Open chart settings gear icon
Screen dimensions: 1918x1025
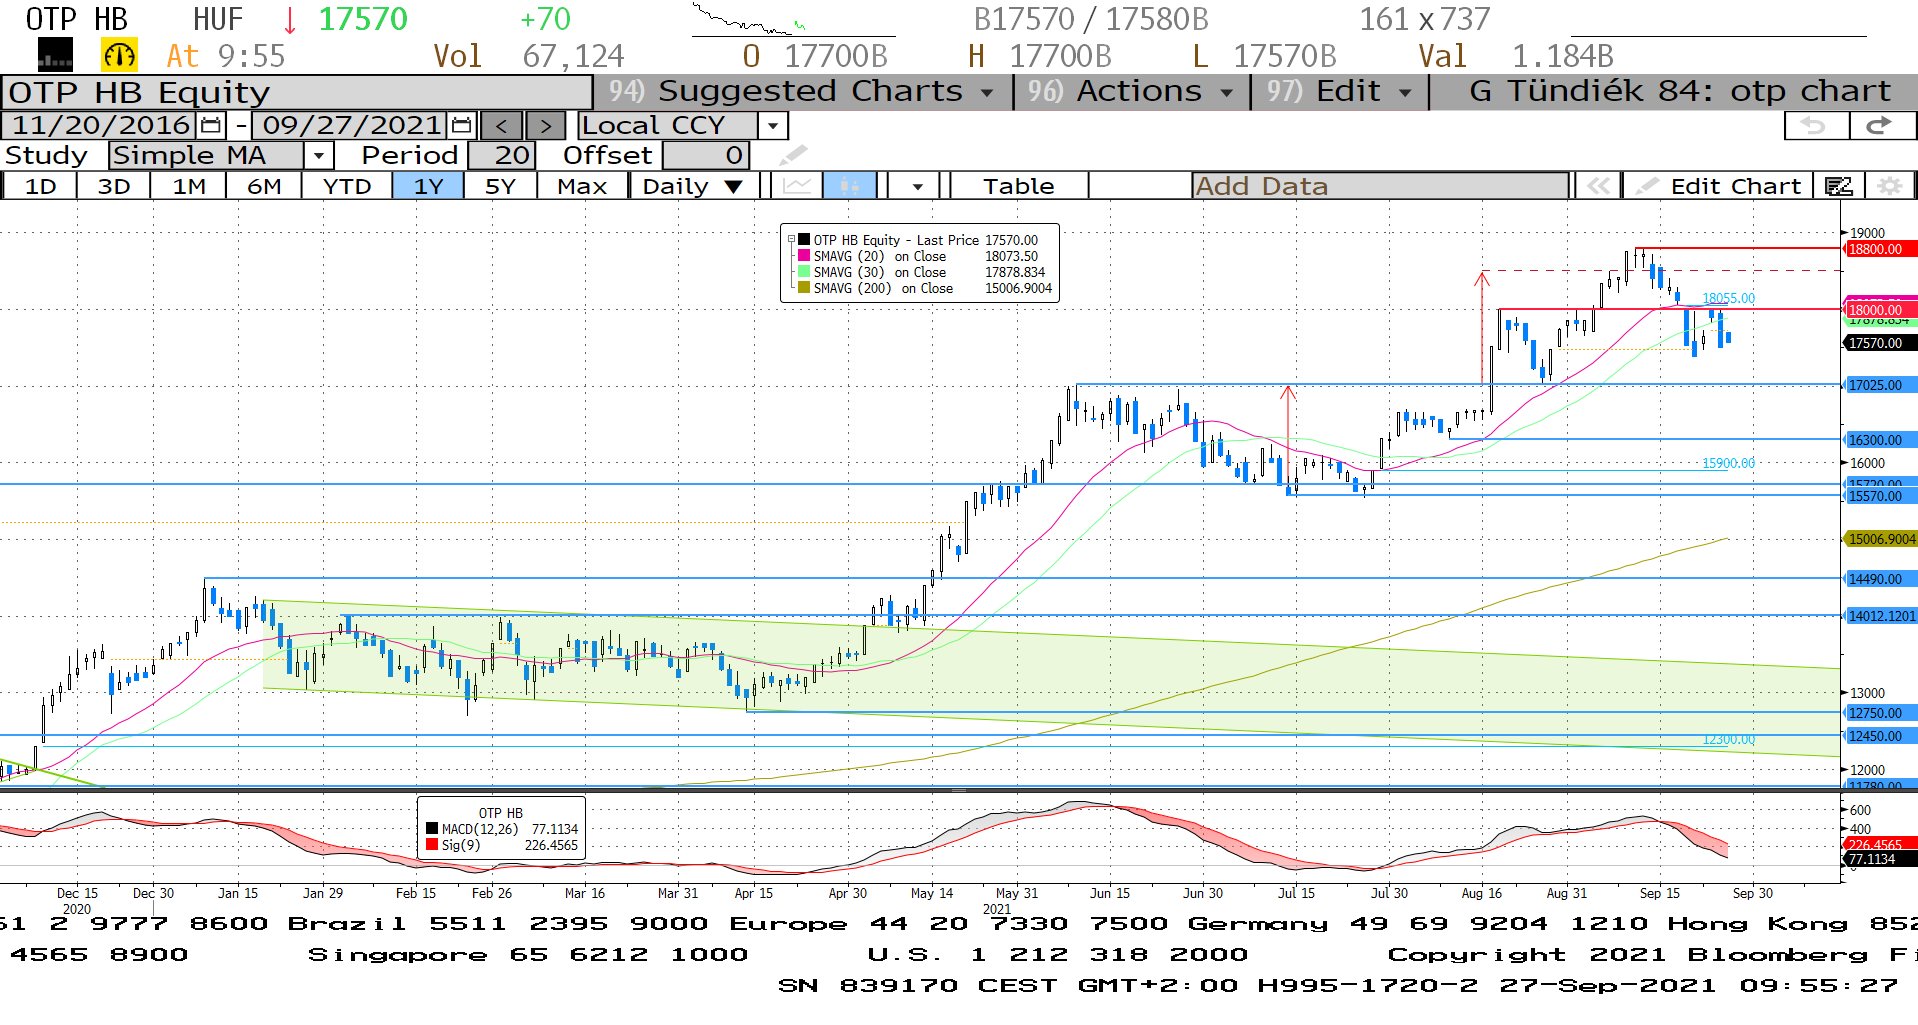pyautogui.click(x=1889, y=186)
